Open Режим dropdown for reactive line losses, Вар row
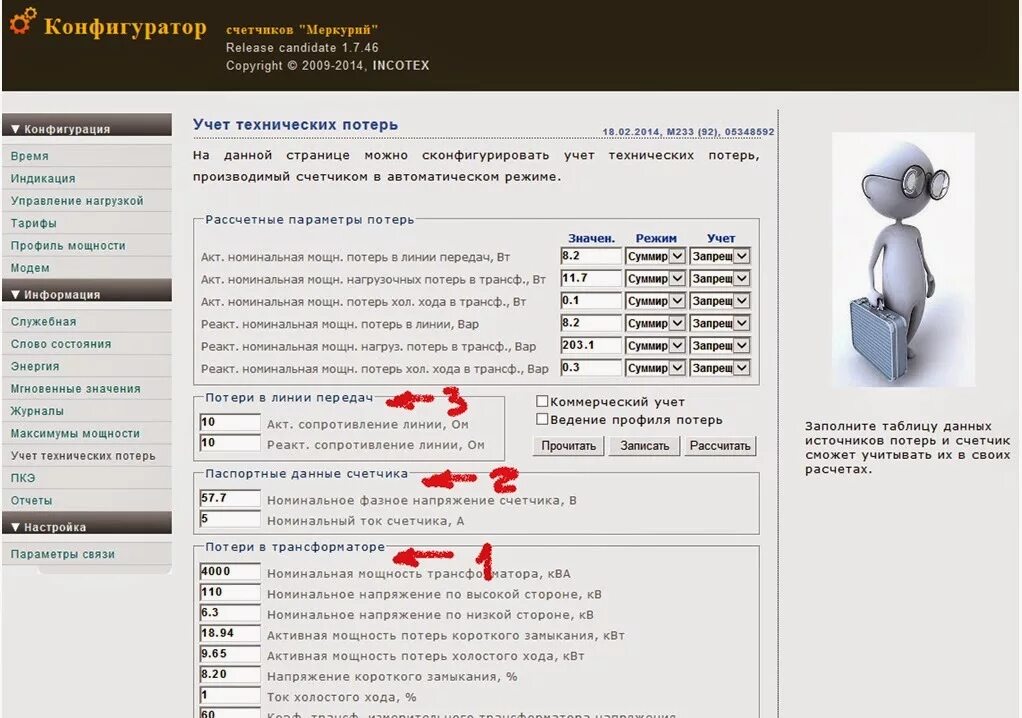The image size is (1022, 718). [x=655, y=323]
